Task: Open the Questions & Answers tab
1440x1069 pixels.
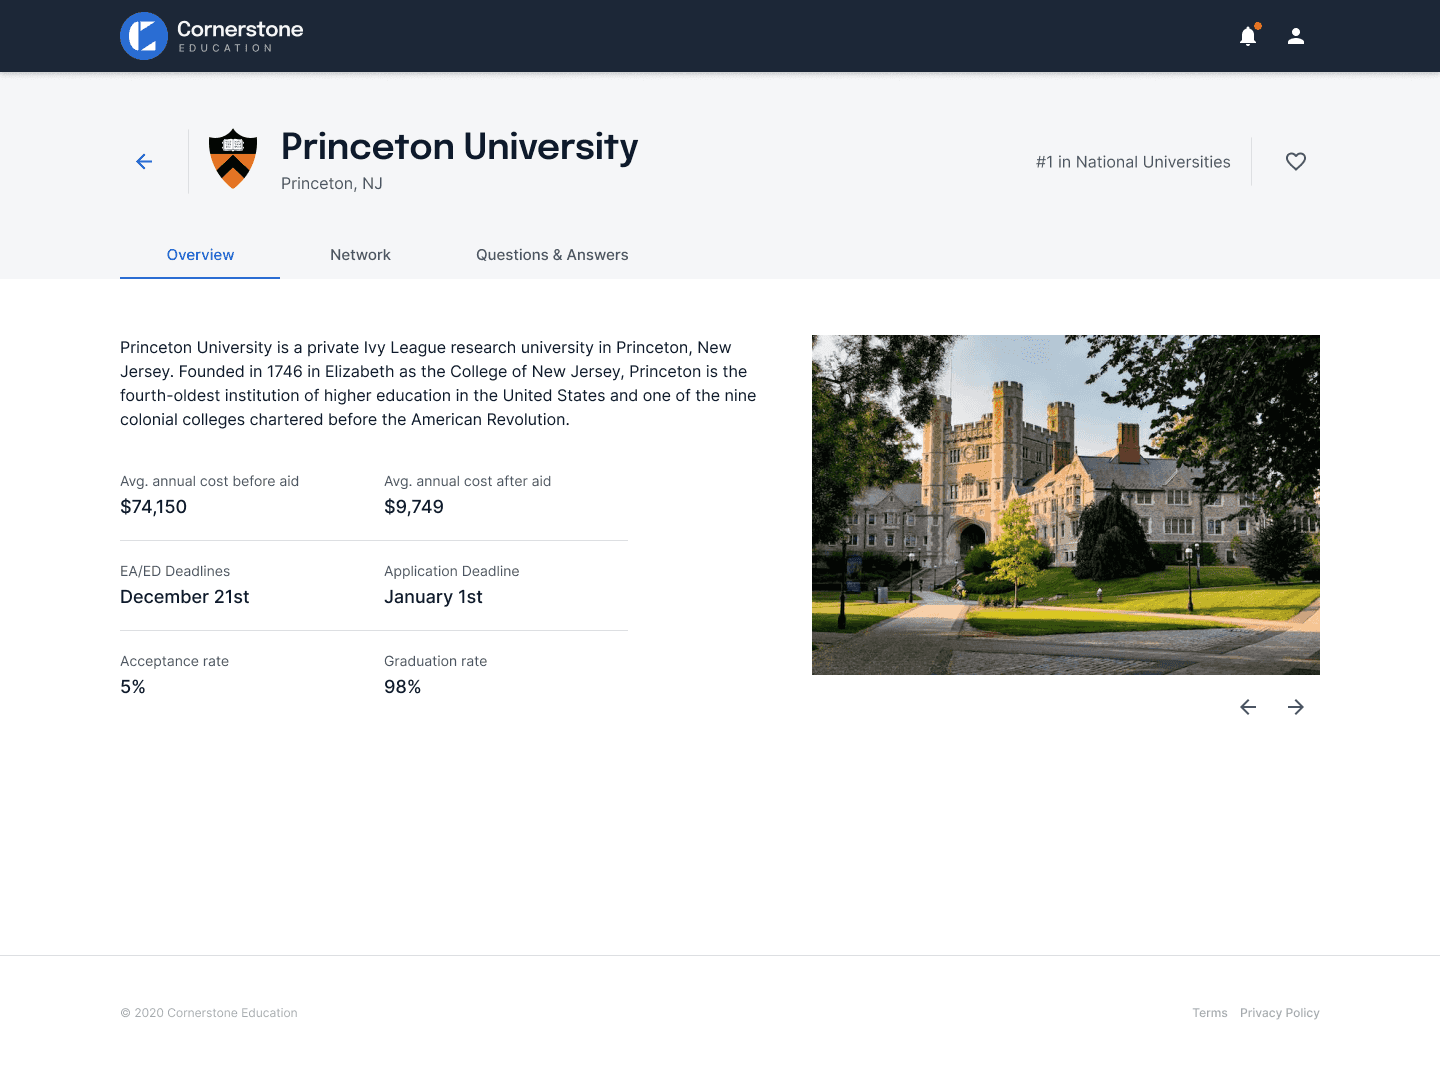Action: (x=552, y=255)
